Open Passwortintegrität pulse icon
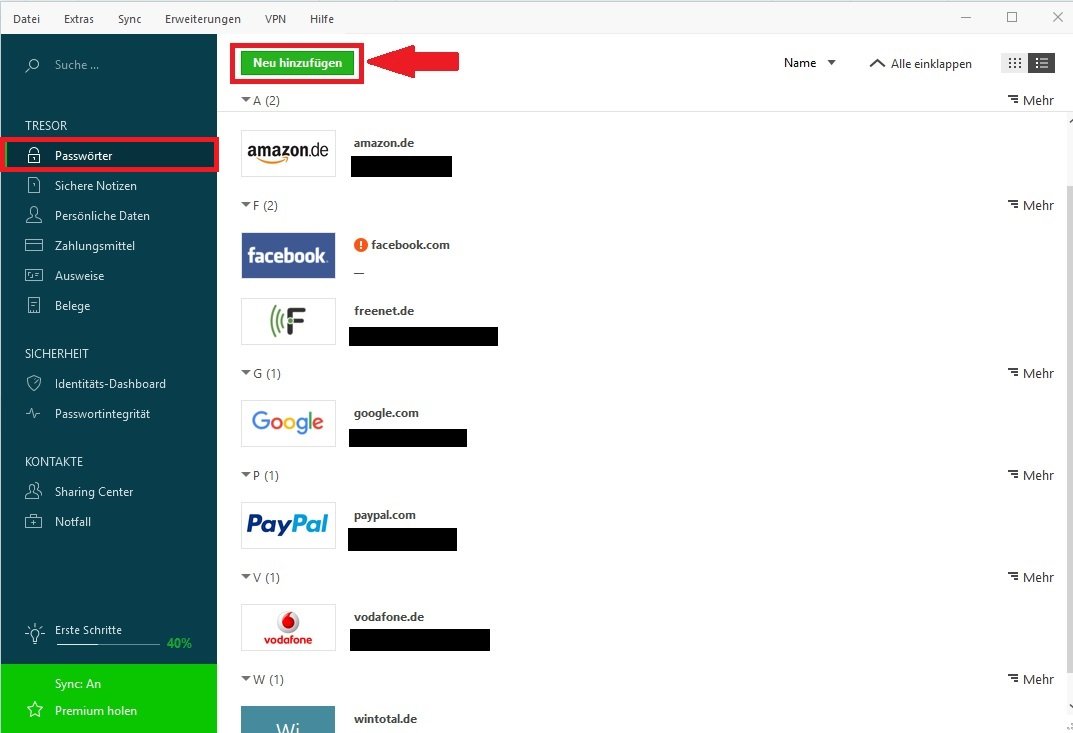The height and width of the screenshot is (733, 1073). tap(34, 413)
